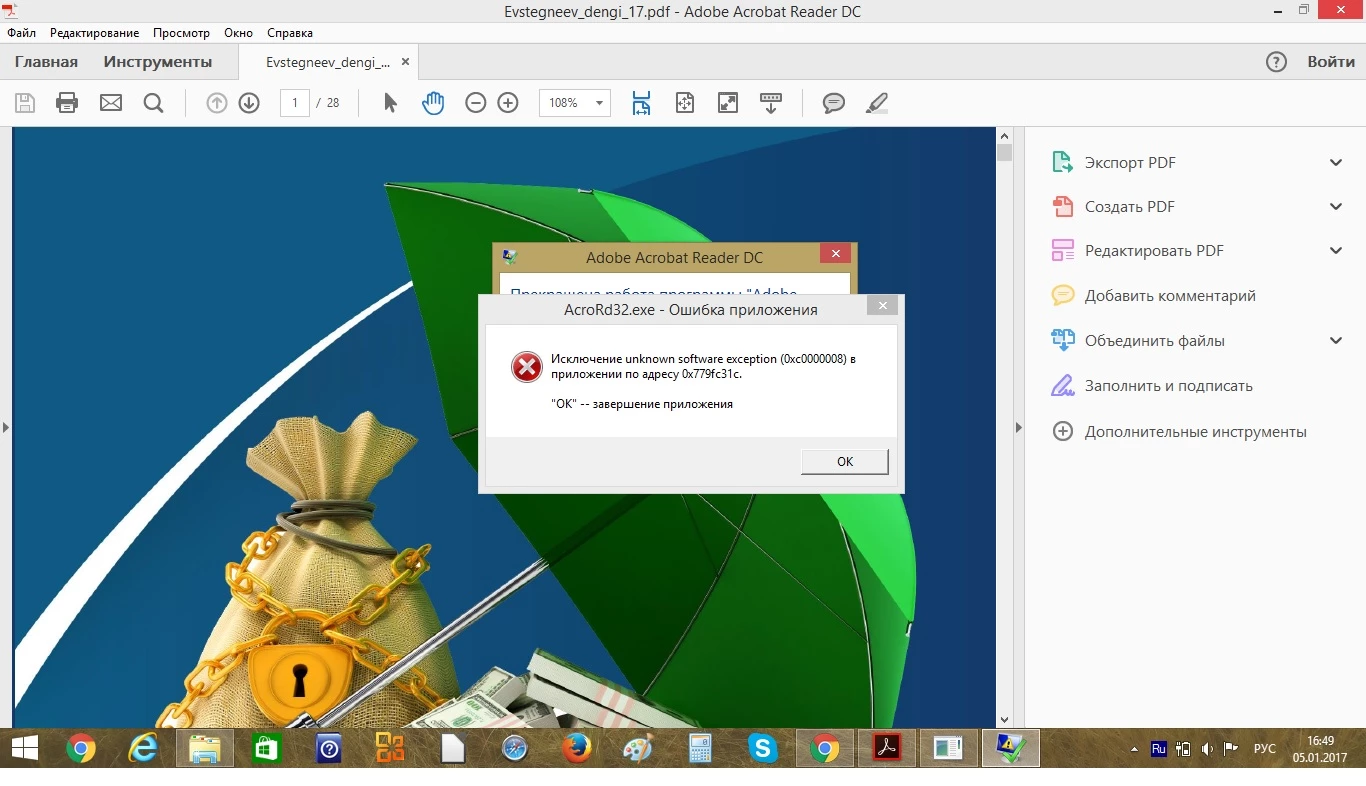Open Экспорт PDF tool

pyautogui.click(x=1130, y=163)
